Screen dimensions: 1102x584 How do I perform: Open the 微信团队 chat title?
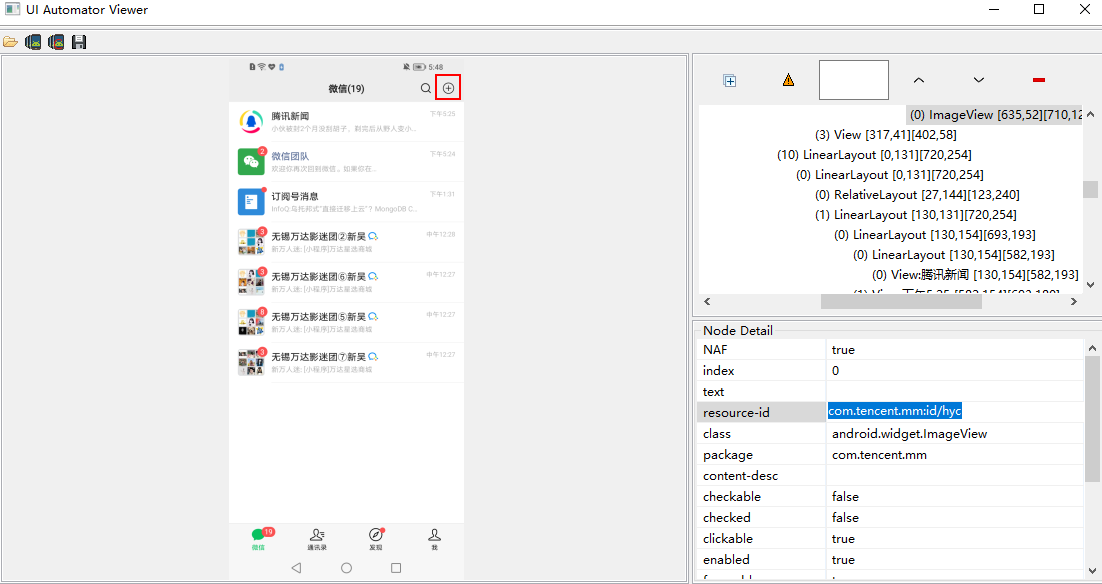pyautogui.click(x=290, y=156)
